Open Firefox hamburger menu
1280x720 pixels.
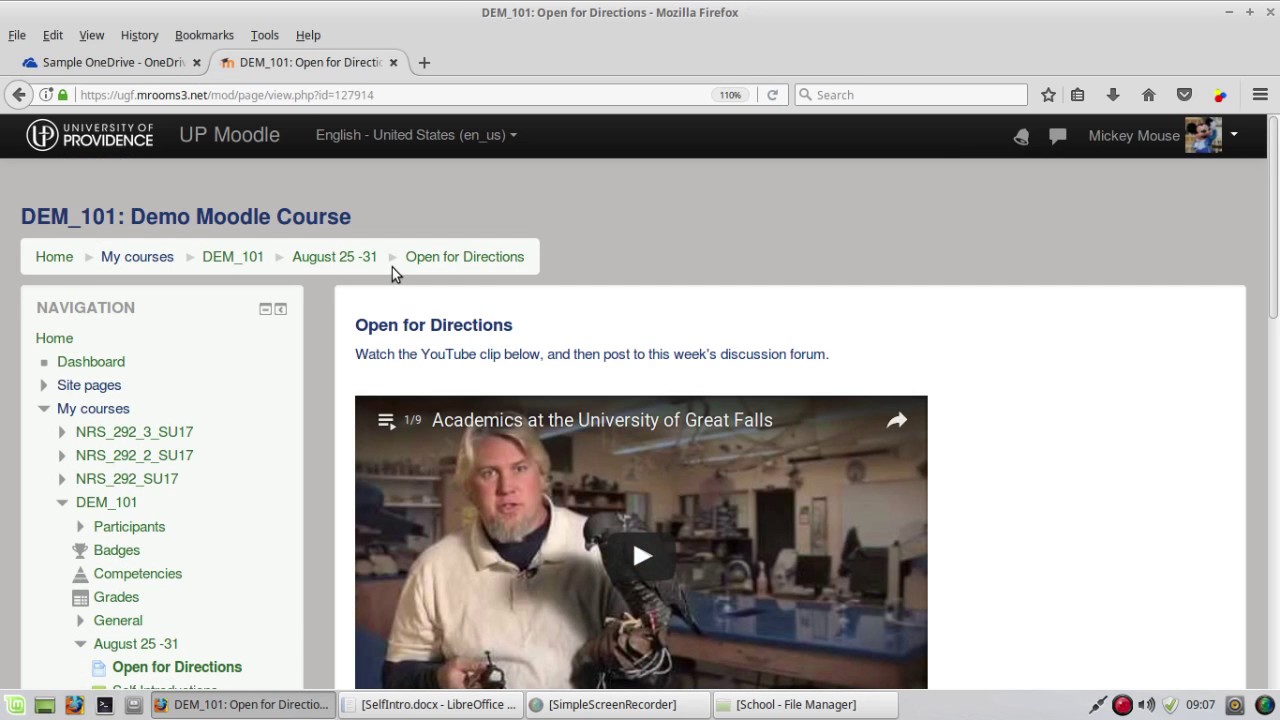point(1260,95)
